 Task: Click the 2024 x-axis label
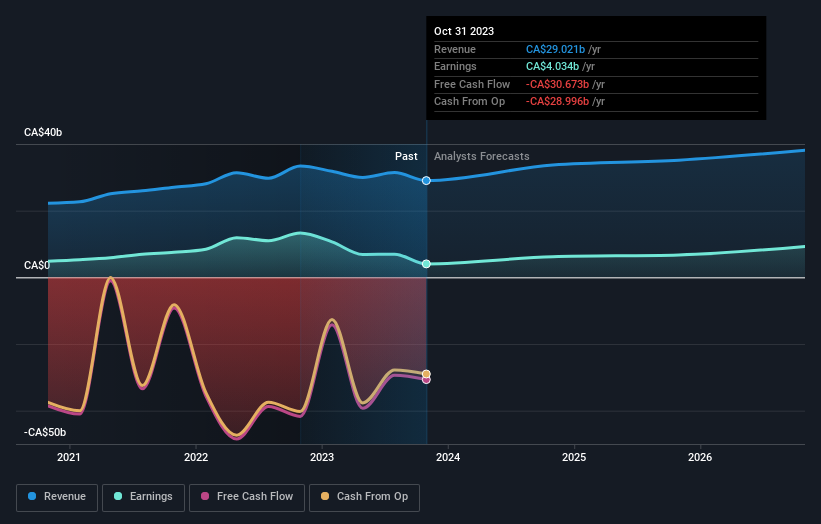click(x=448, y=458)
